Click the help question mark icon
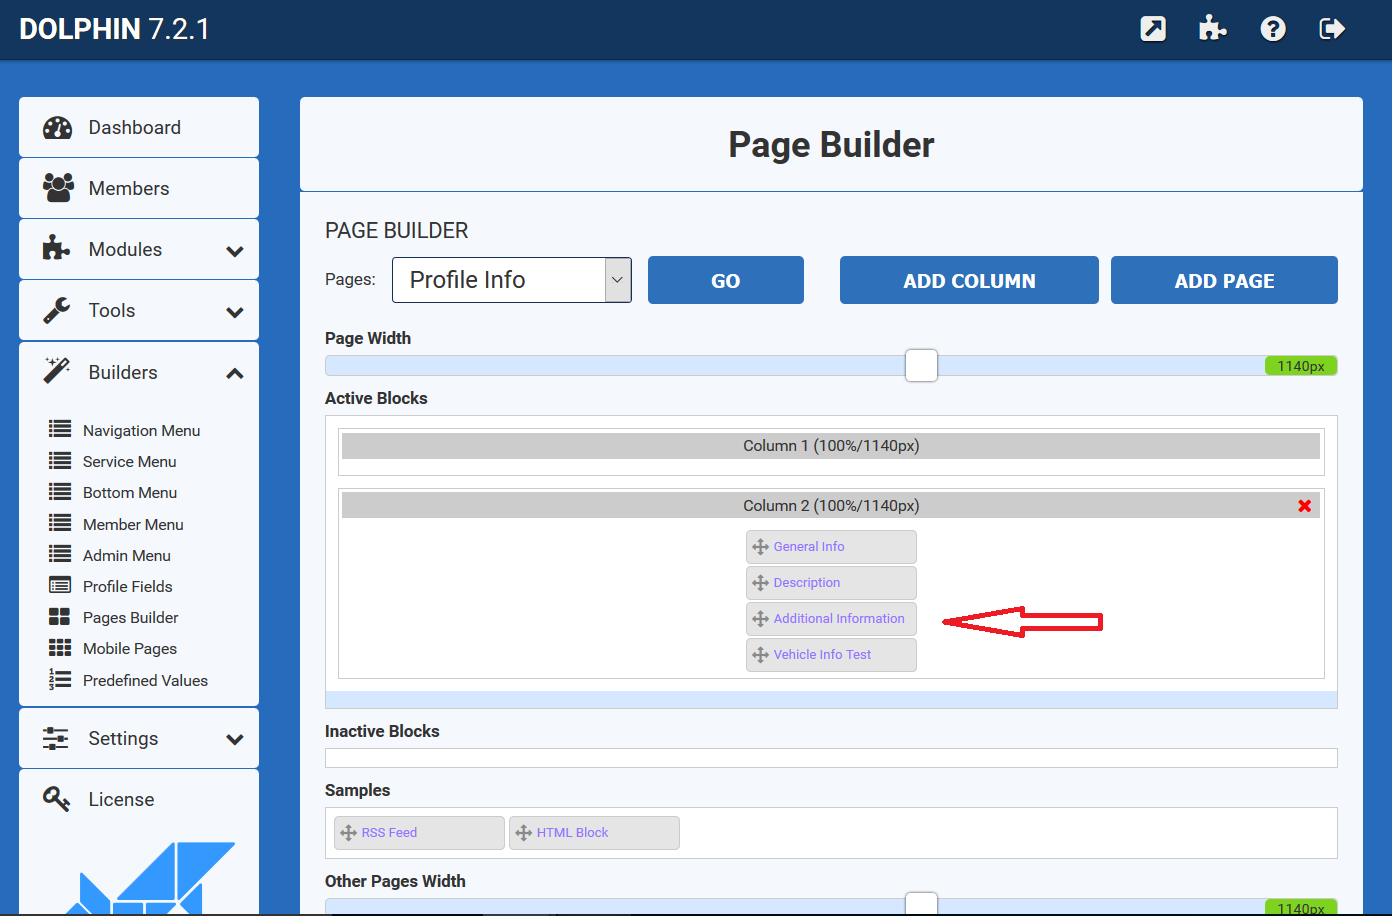The height and width of the screenshot is (916, 1392). coord(1272,29)
